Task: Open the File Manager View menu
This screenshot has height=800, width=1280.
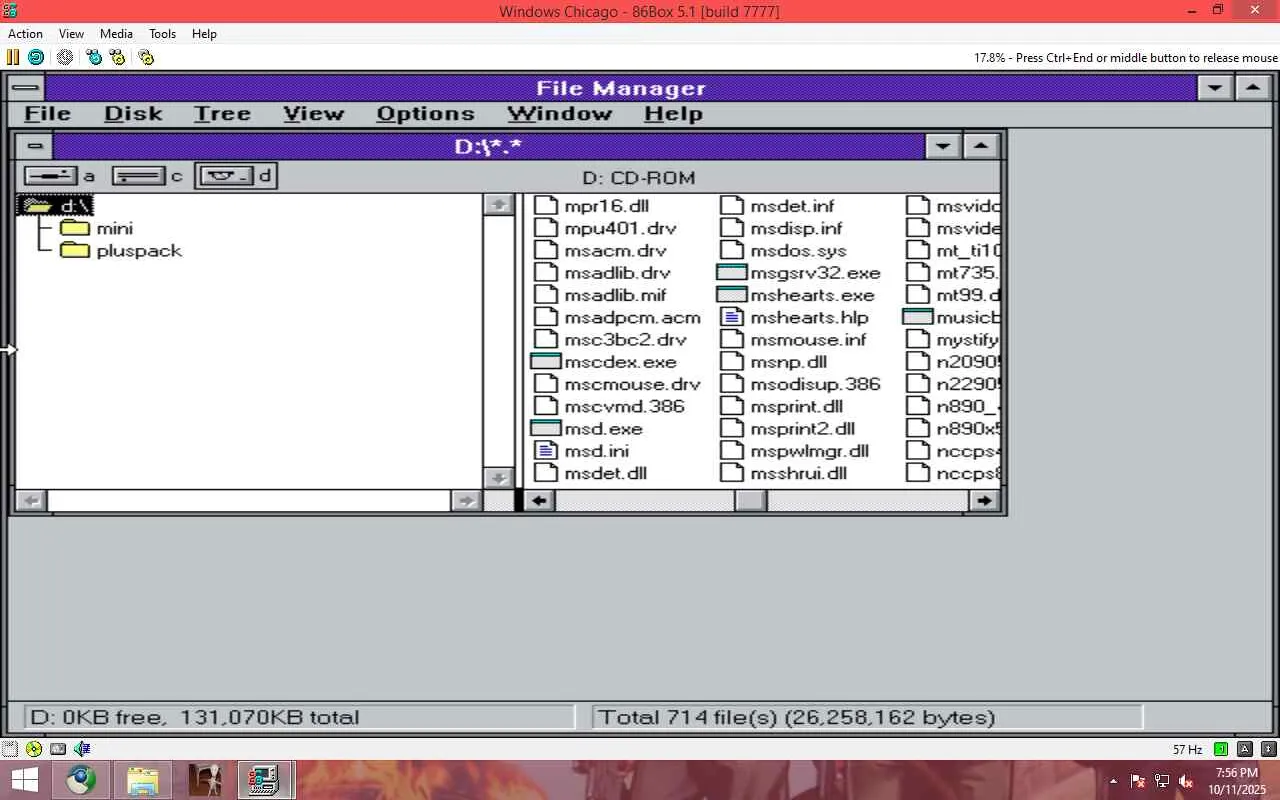Action: [x=313, y=114]
